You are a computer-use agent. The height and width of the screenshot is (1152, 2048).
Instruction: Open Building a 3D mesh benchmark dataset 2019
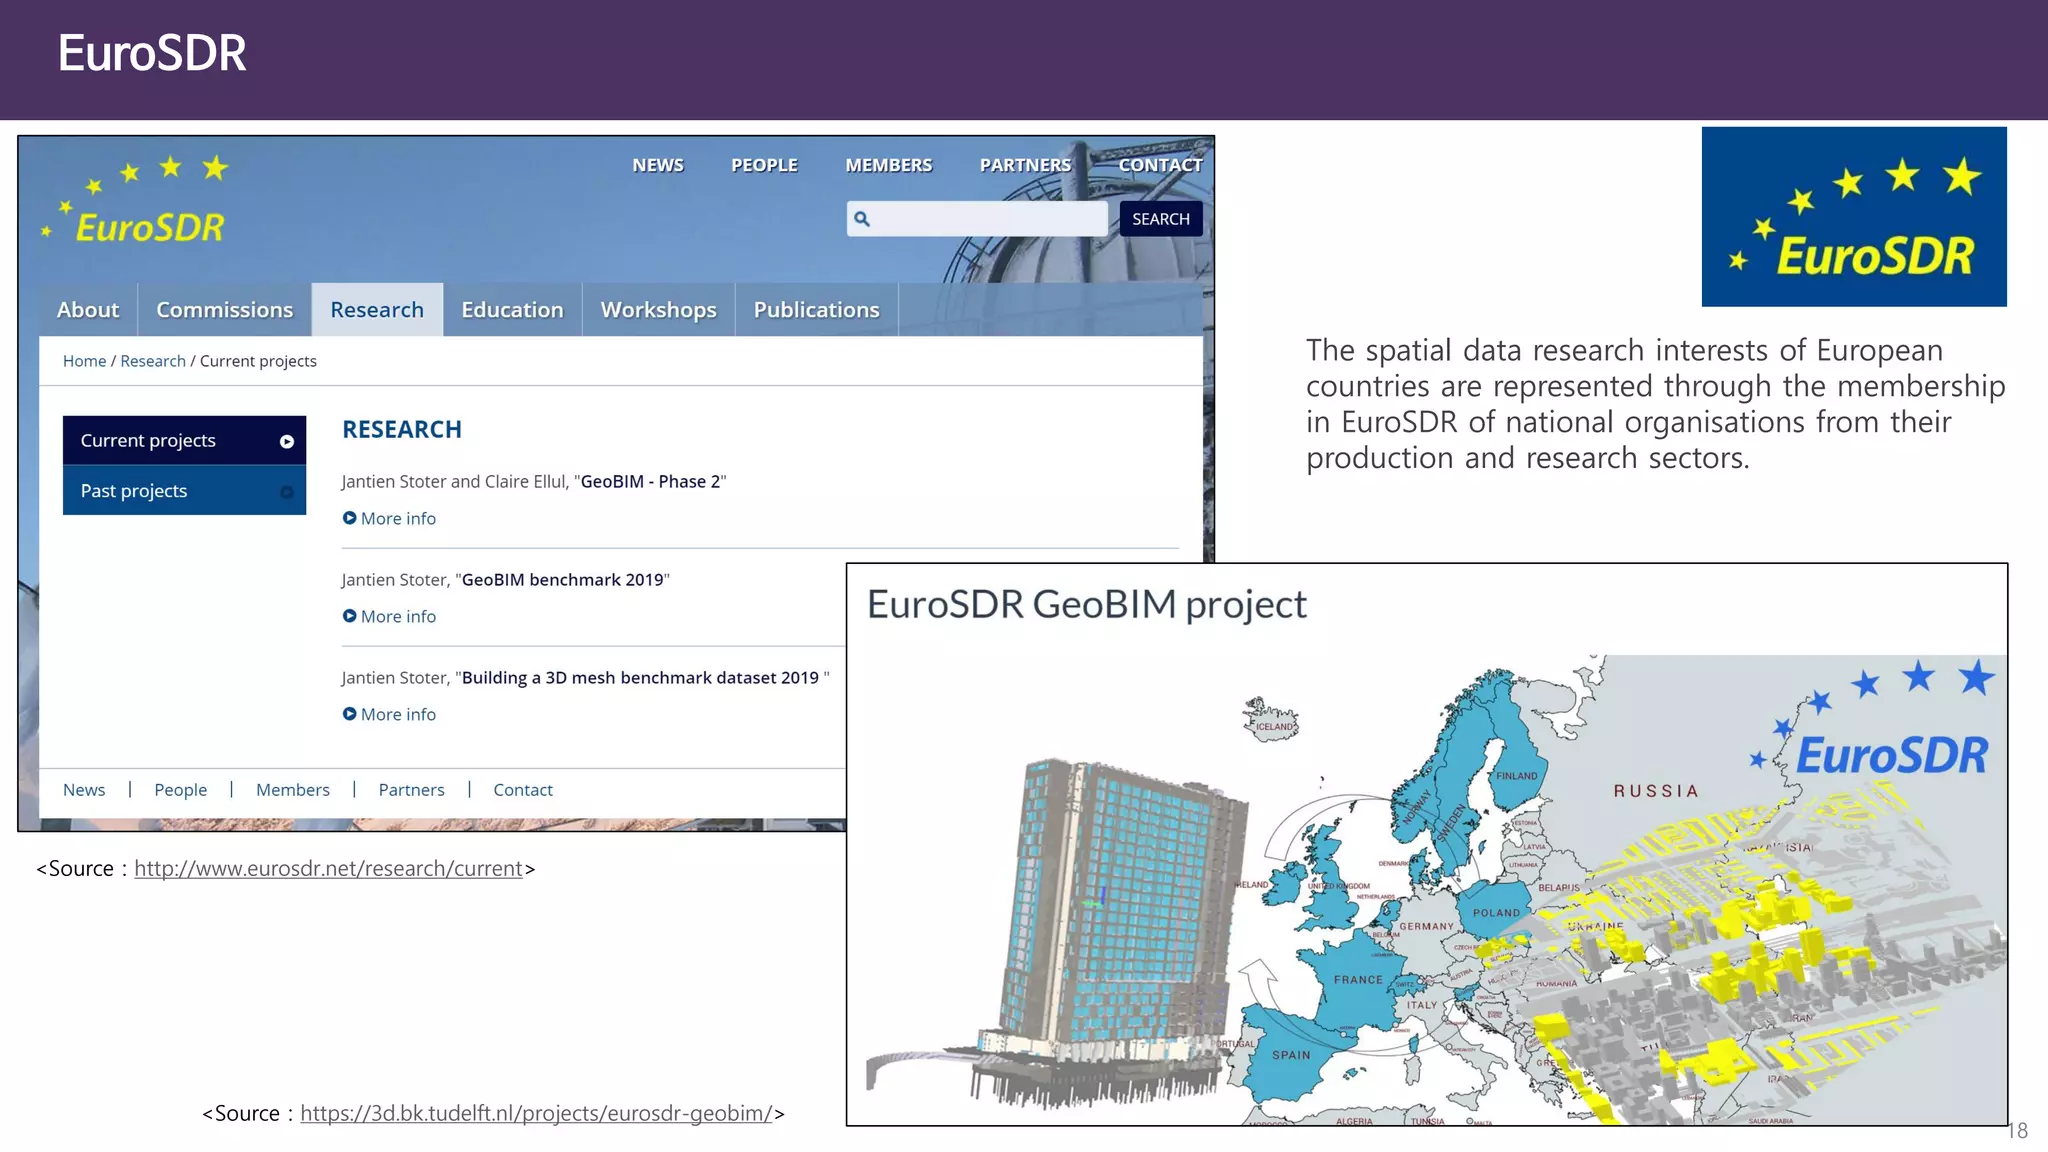[640, 677]
